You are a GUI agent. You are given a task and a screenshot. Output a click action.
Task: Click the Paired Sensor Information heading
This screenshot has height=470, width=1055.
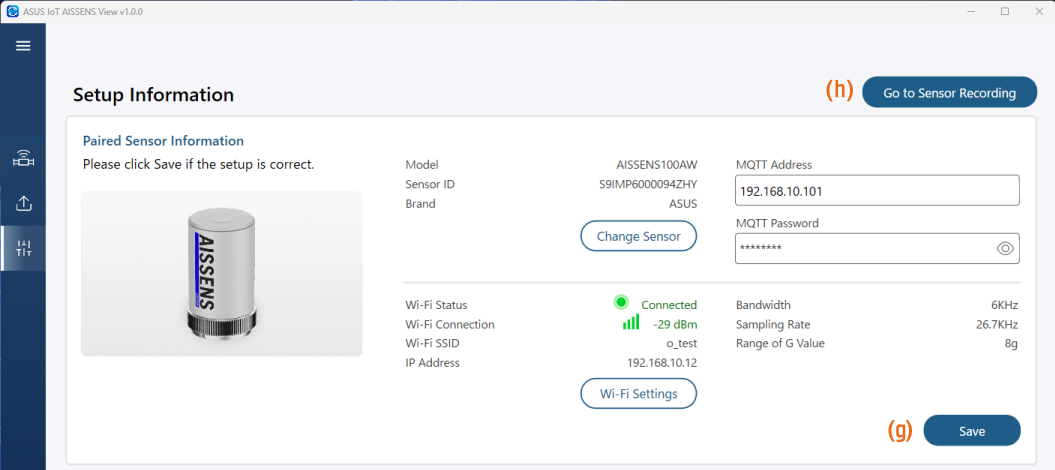coord(163,141)
